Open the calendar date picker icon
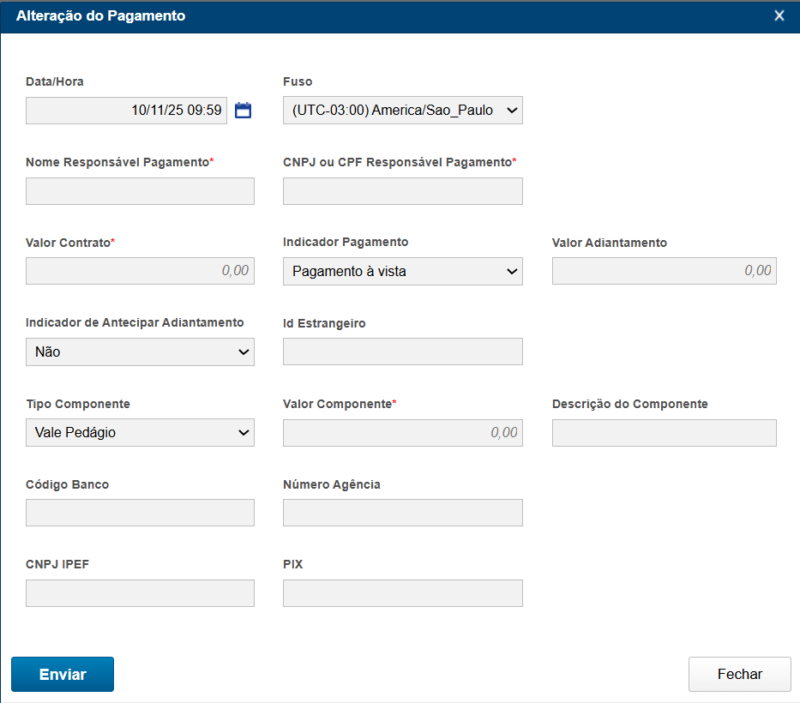 243,111
